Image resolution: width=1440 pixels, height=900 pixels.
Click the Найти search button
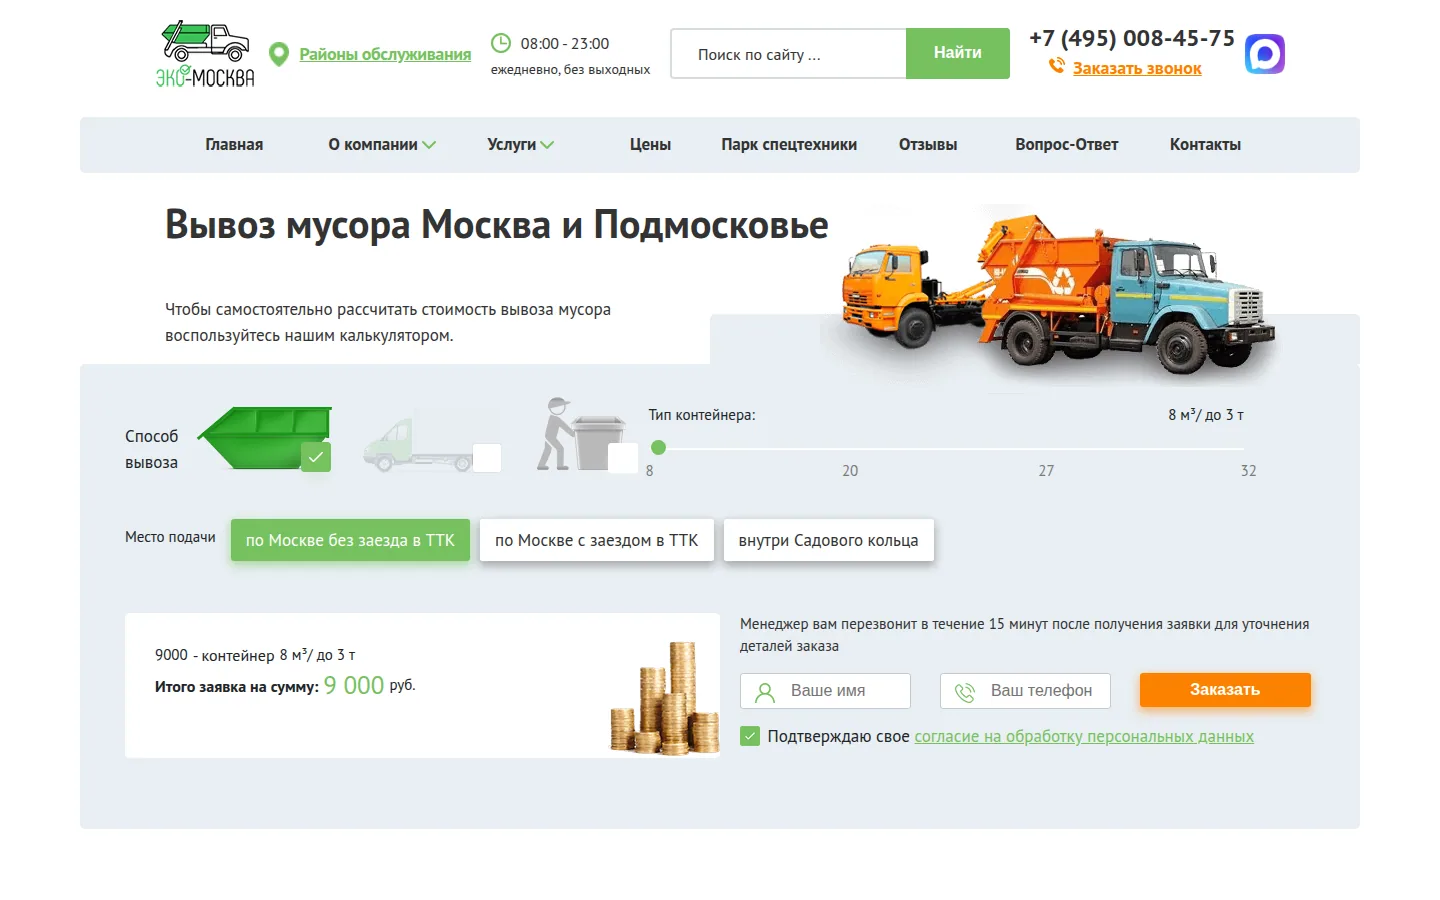tap(958, 53)
